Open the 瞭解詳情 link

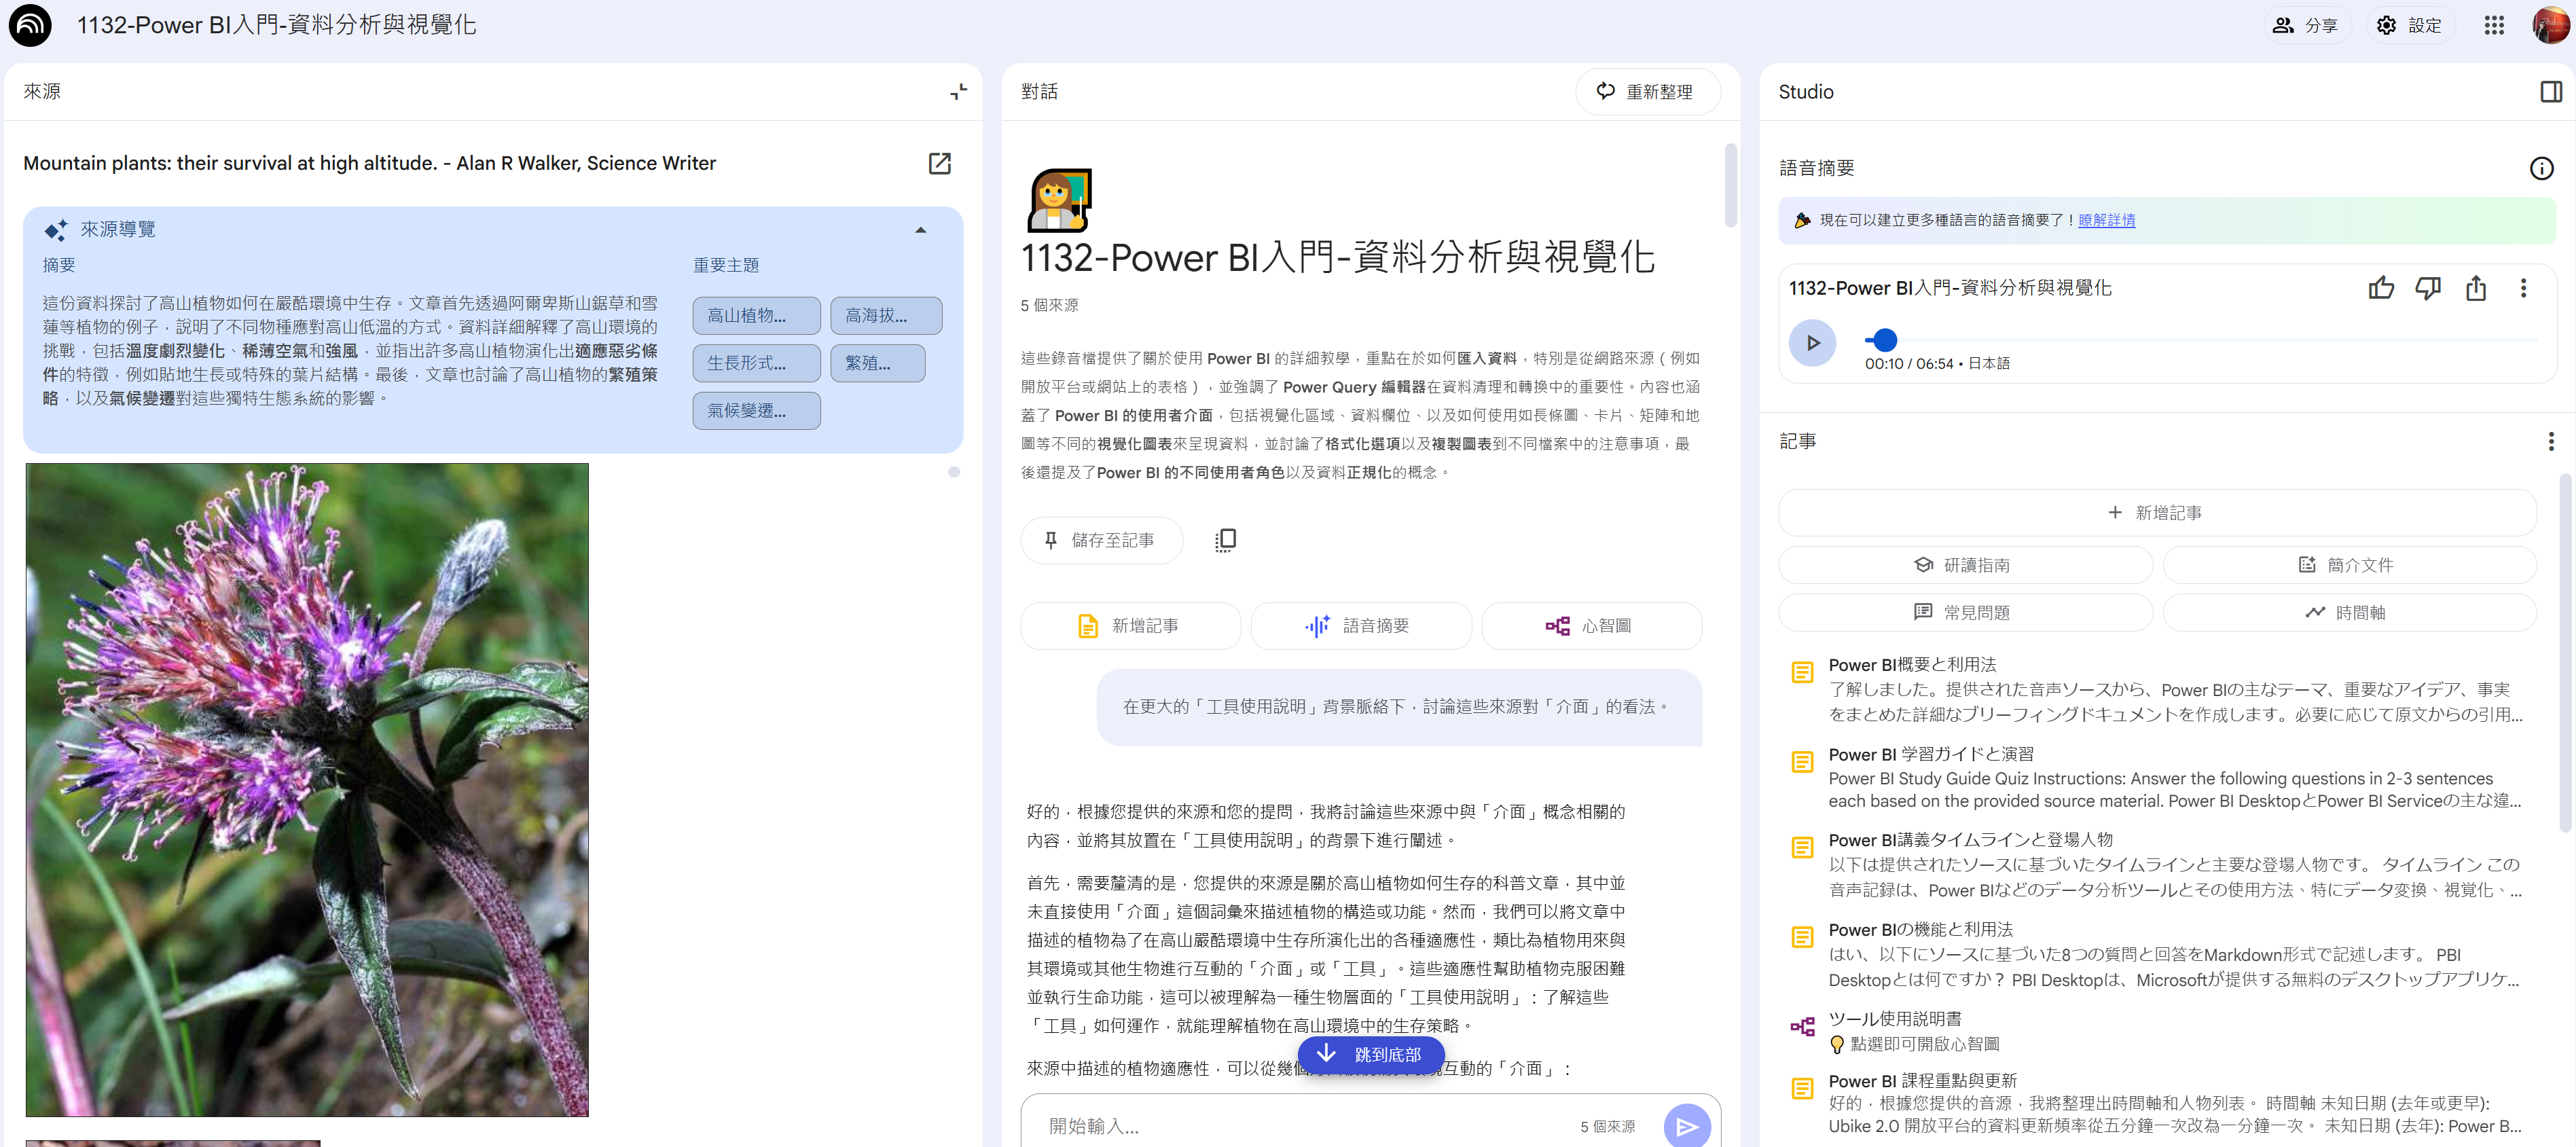2106,220
